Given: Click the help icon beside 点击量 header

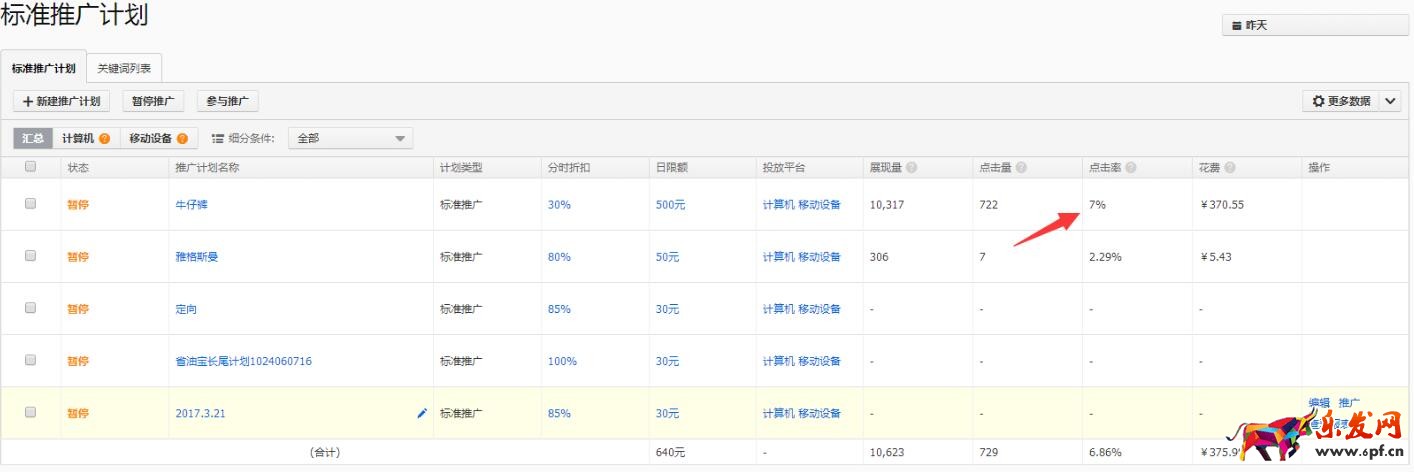Looking at the screenshot, I should (1021, 168).
